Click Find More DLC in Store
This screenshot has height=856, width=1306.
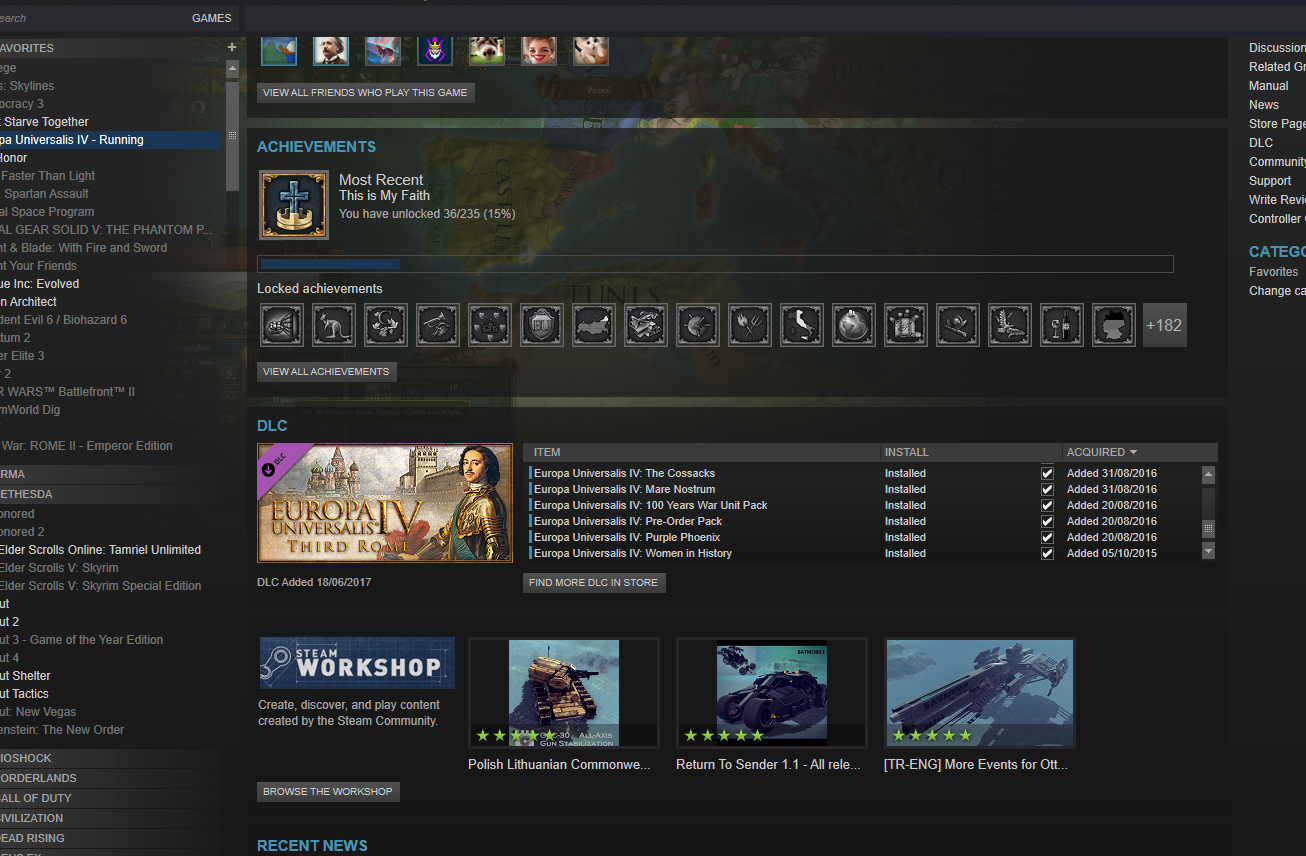(x=594, y=583)
